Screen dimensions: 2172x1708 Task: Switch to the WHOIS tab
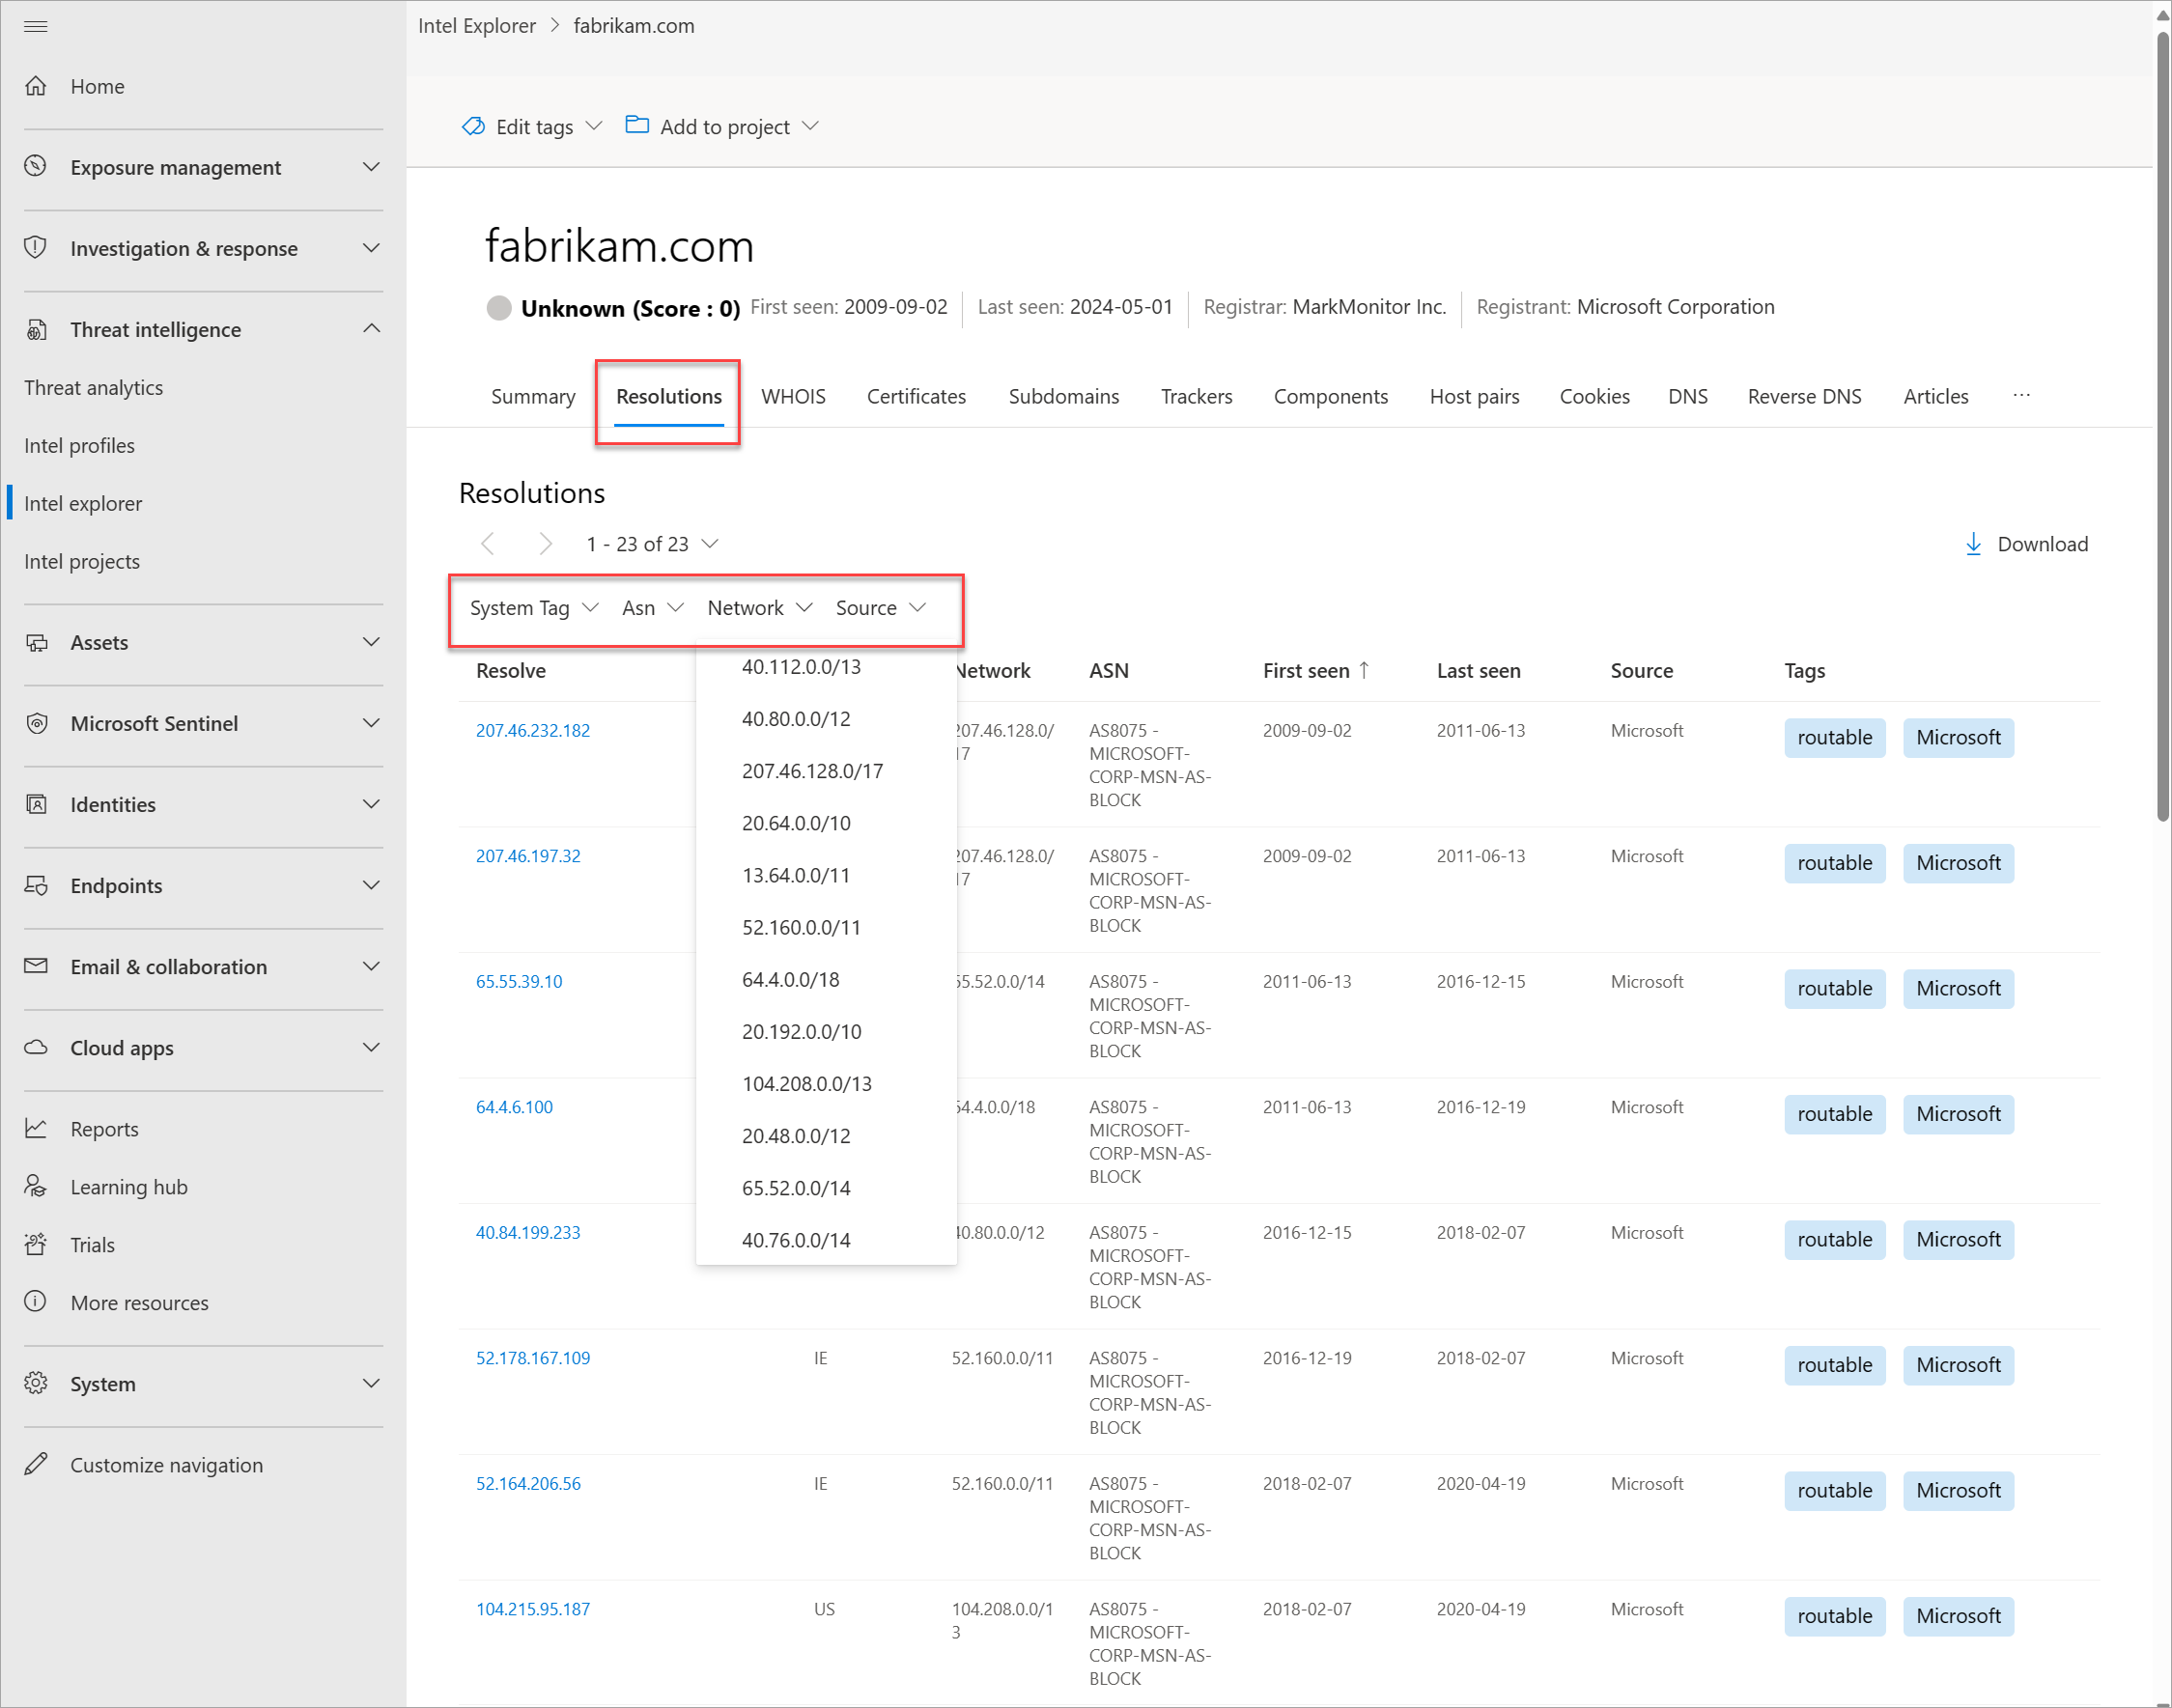(793, 396)
